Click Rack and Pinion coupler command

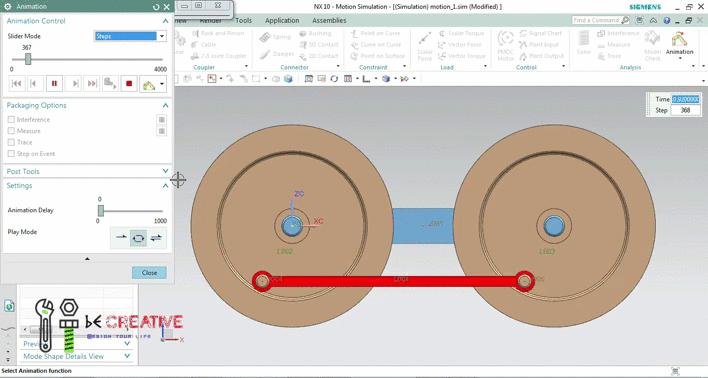[x=217, y=33]
